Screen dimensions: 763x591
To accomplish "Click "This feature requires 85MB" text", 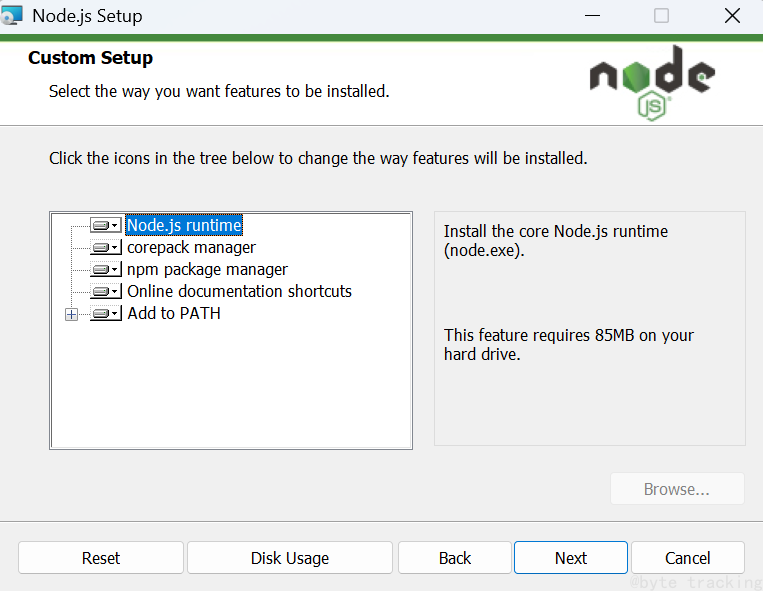I will (x=569, y=344).
